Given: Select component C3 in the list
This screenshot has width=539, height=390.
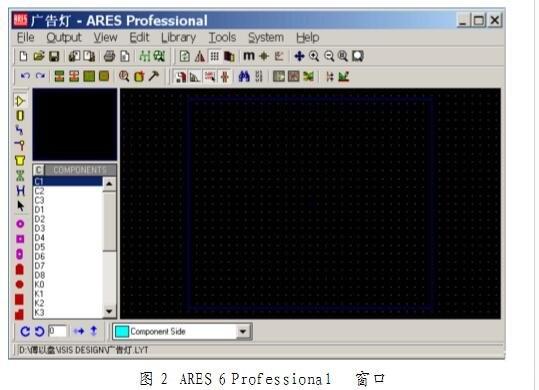Looking at the screenshot, I should point(67,200).
